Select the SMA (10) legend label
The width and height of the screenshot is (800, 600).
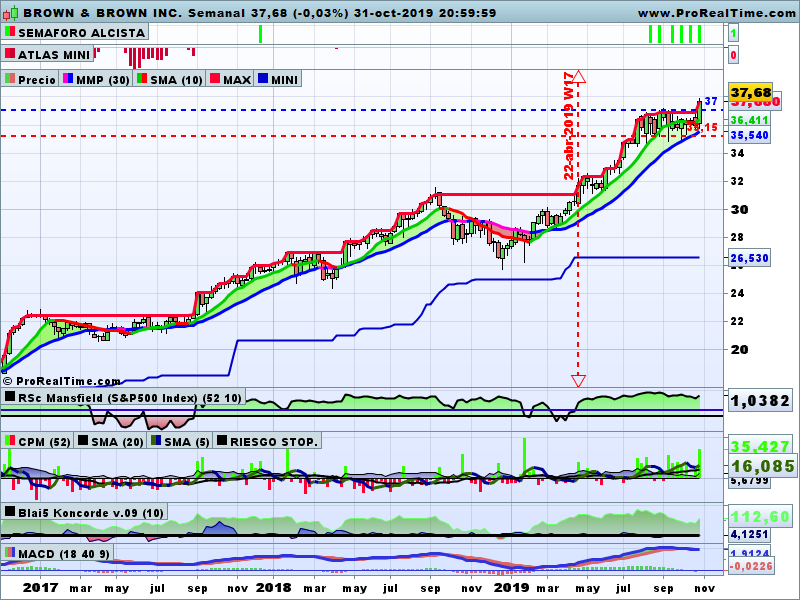tap(177, 80)
